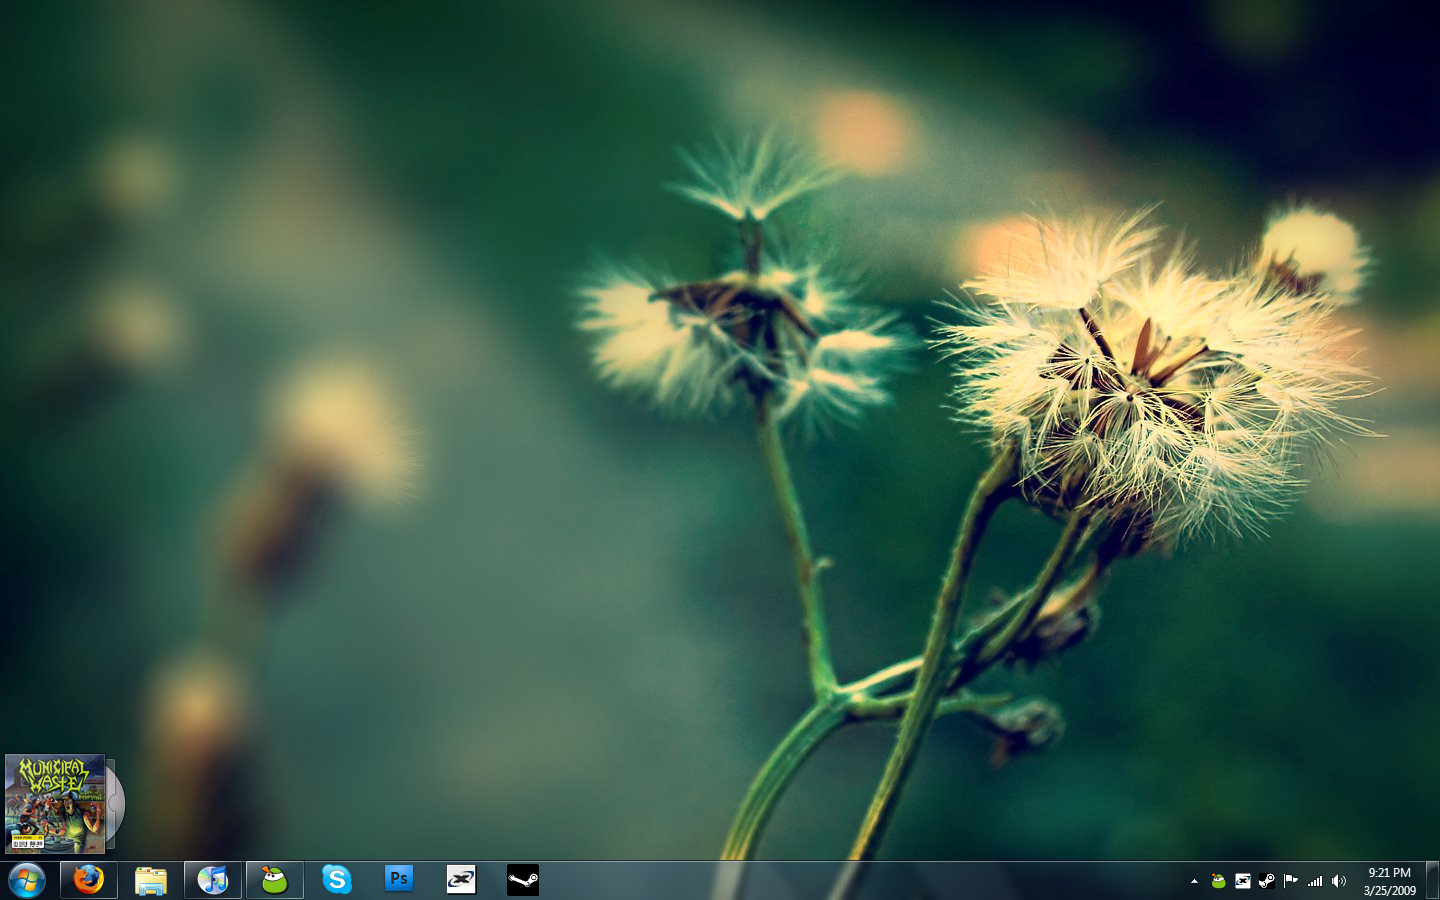Click the Municipal Waste album art gadget
The width and height of the screenshot is (1440, 900).
tap(56, 804)
